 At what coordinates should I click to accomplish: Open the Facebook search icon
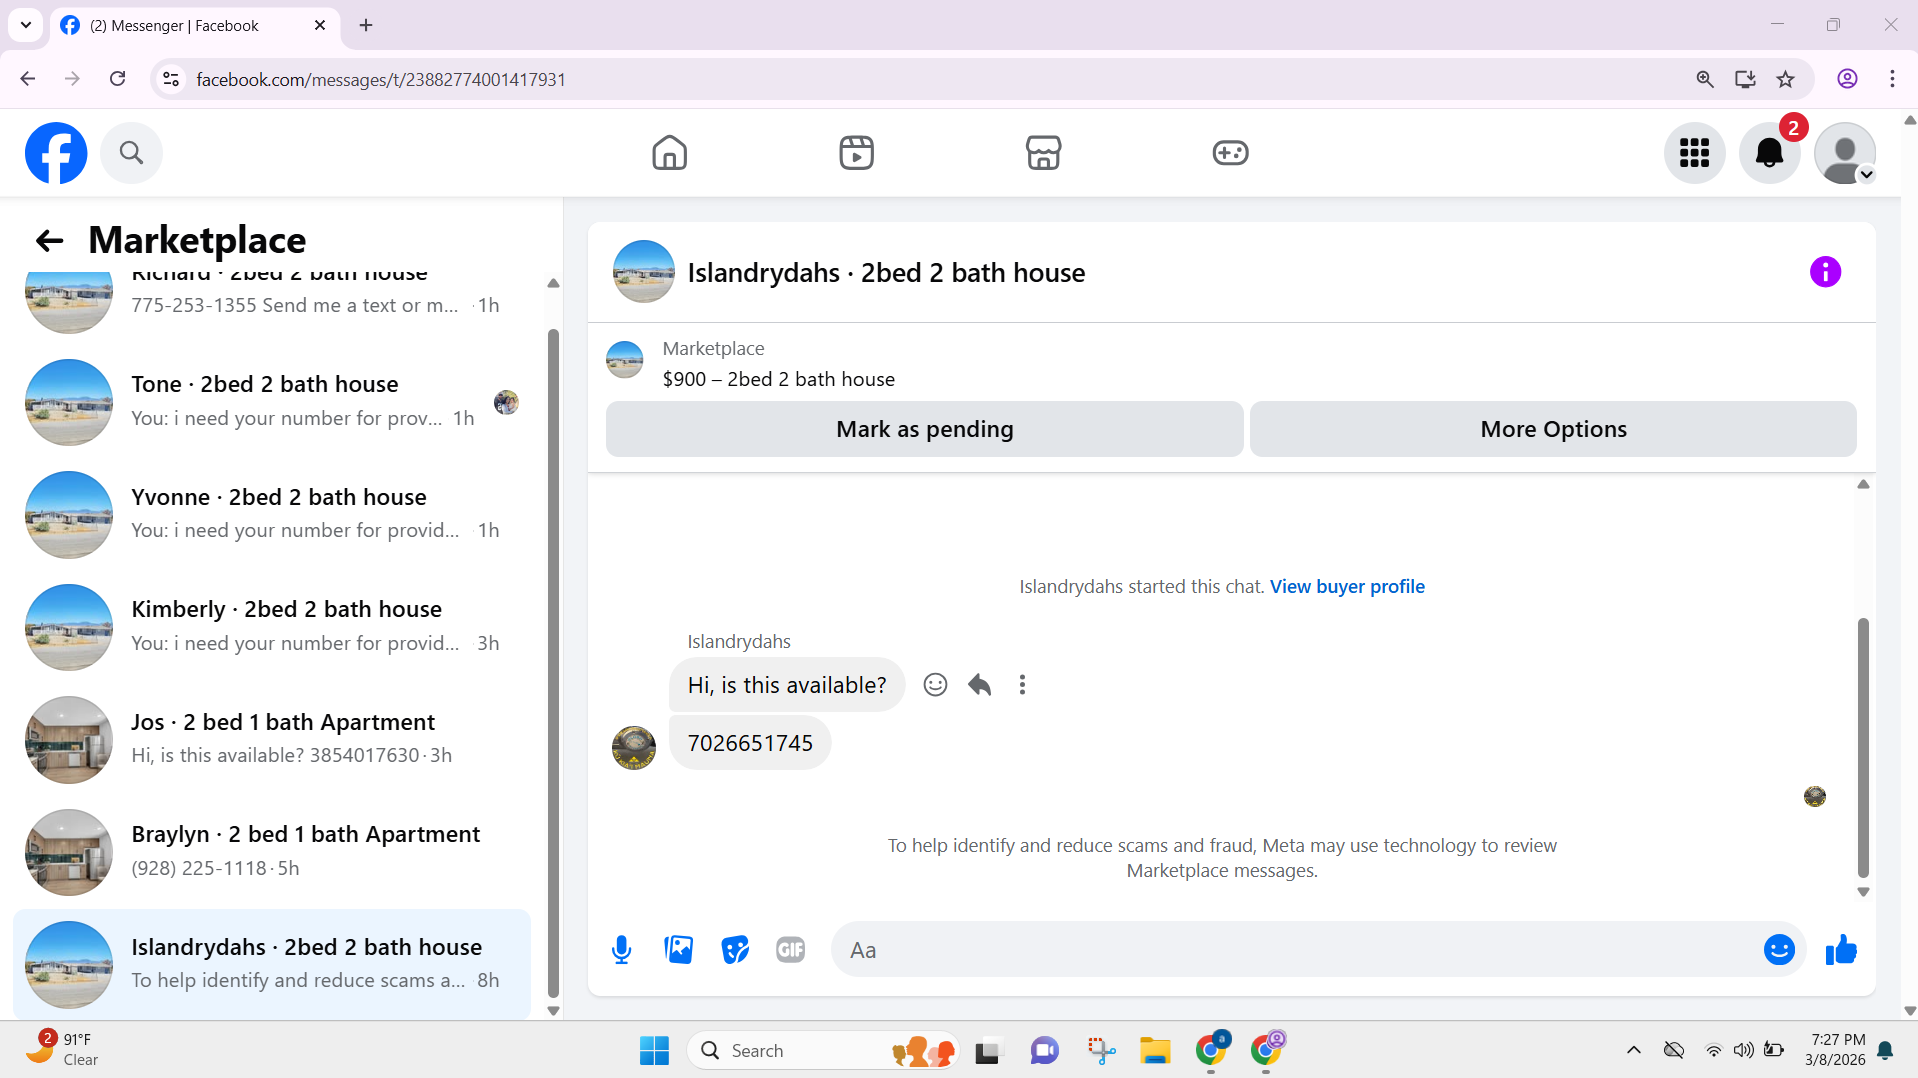point(131,153)
